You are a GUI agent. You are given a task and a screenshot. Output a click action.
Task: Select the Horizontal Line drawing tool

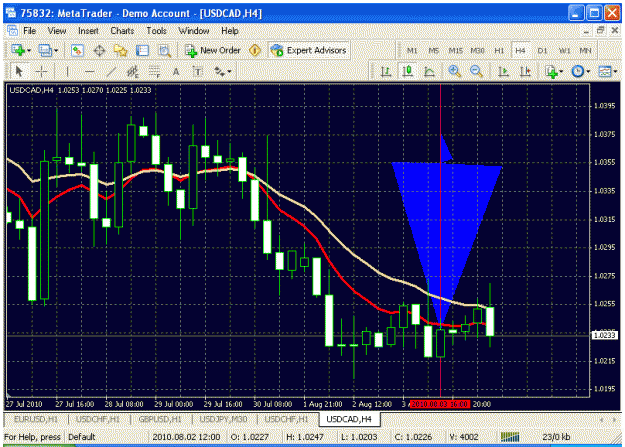coord(90,72)
